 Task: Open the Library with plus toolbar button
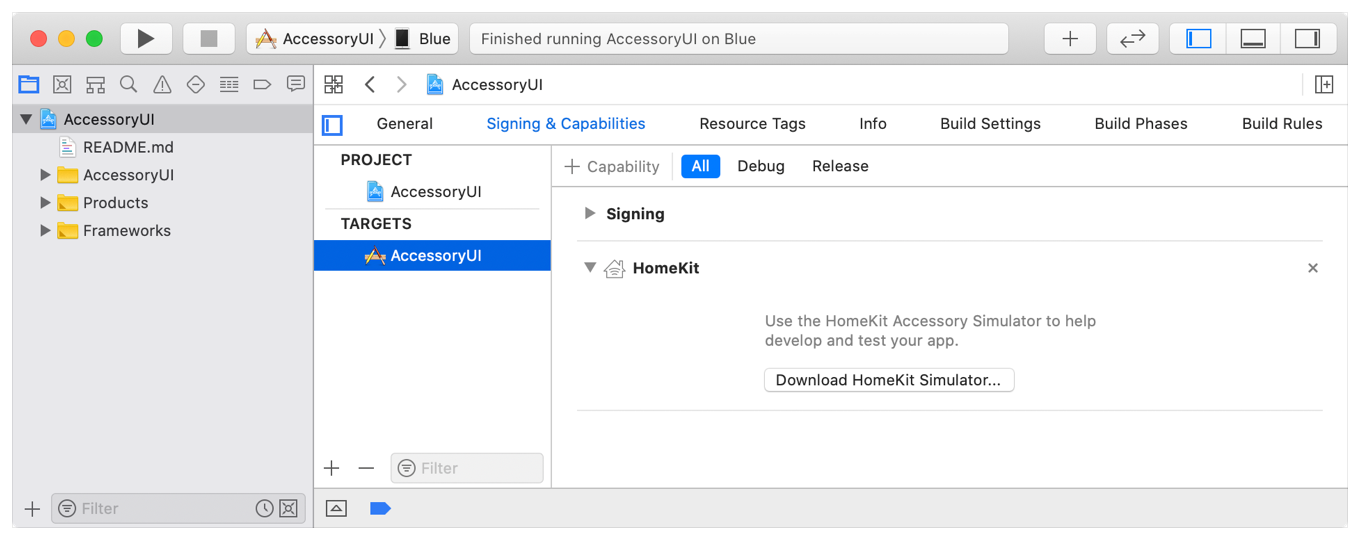click(x=1070, y=39)
